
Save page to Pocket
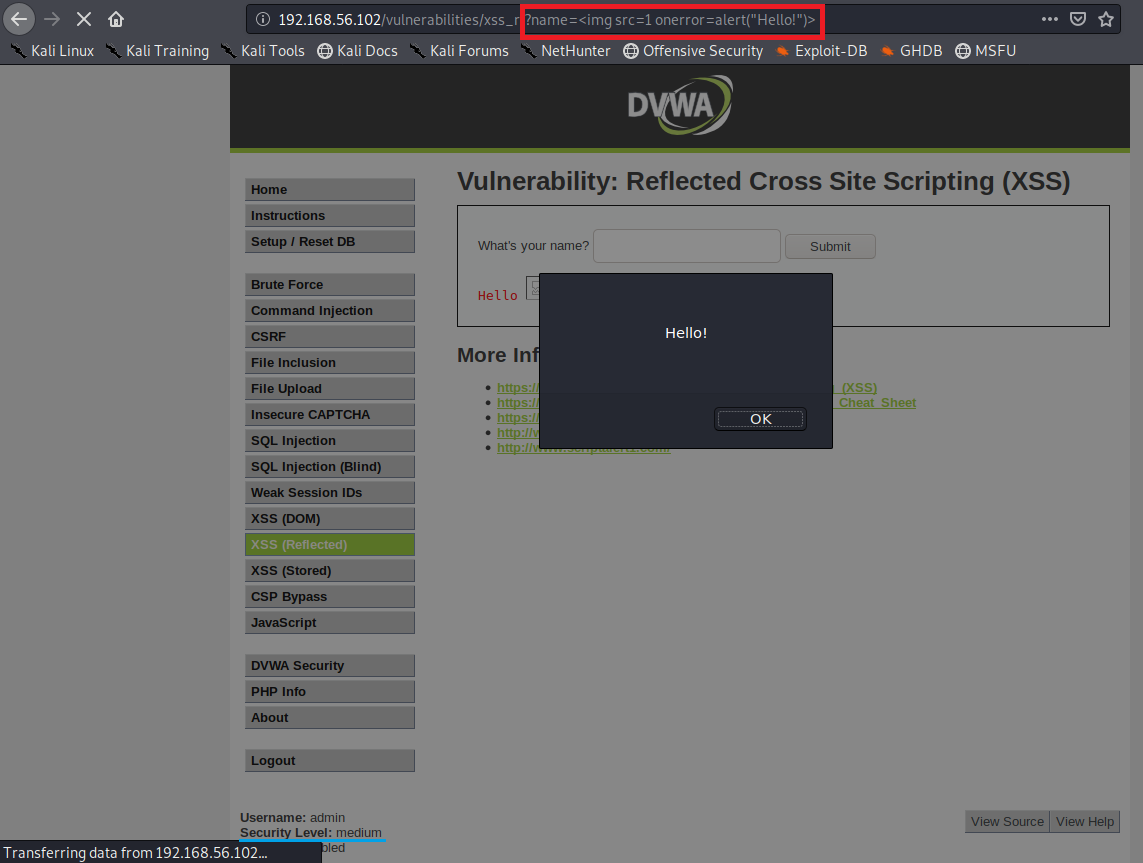1077,19
